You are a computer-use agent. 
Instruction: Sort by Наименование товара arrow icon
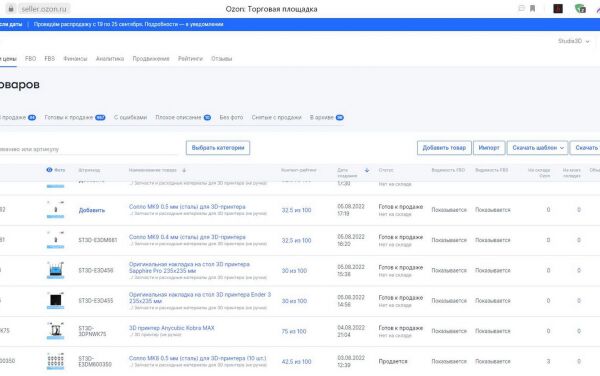pos(184,170)
